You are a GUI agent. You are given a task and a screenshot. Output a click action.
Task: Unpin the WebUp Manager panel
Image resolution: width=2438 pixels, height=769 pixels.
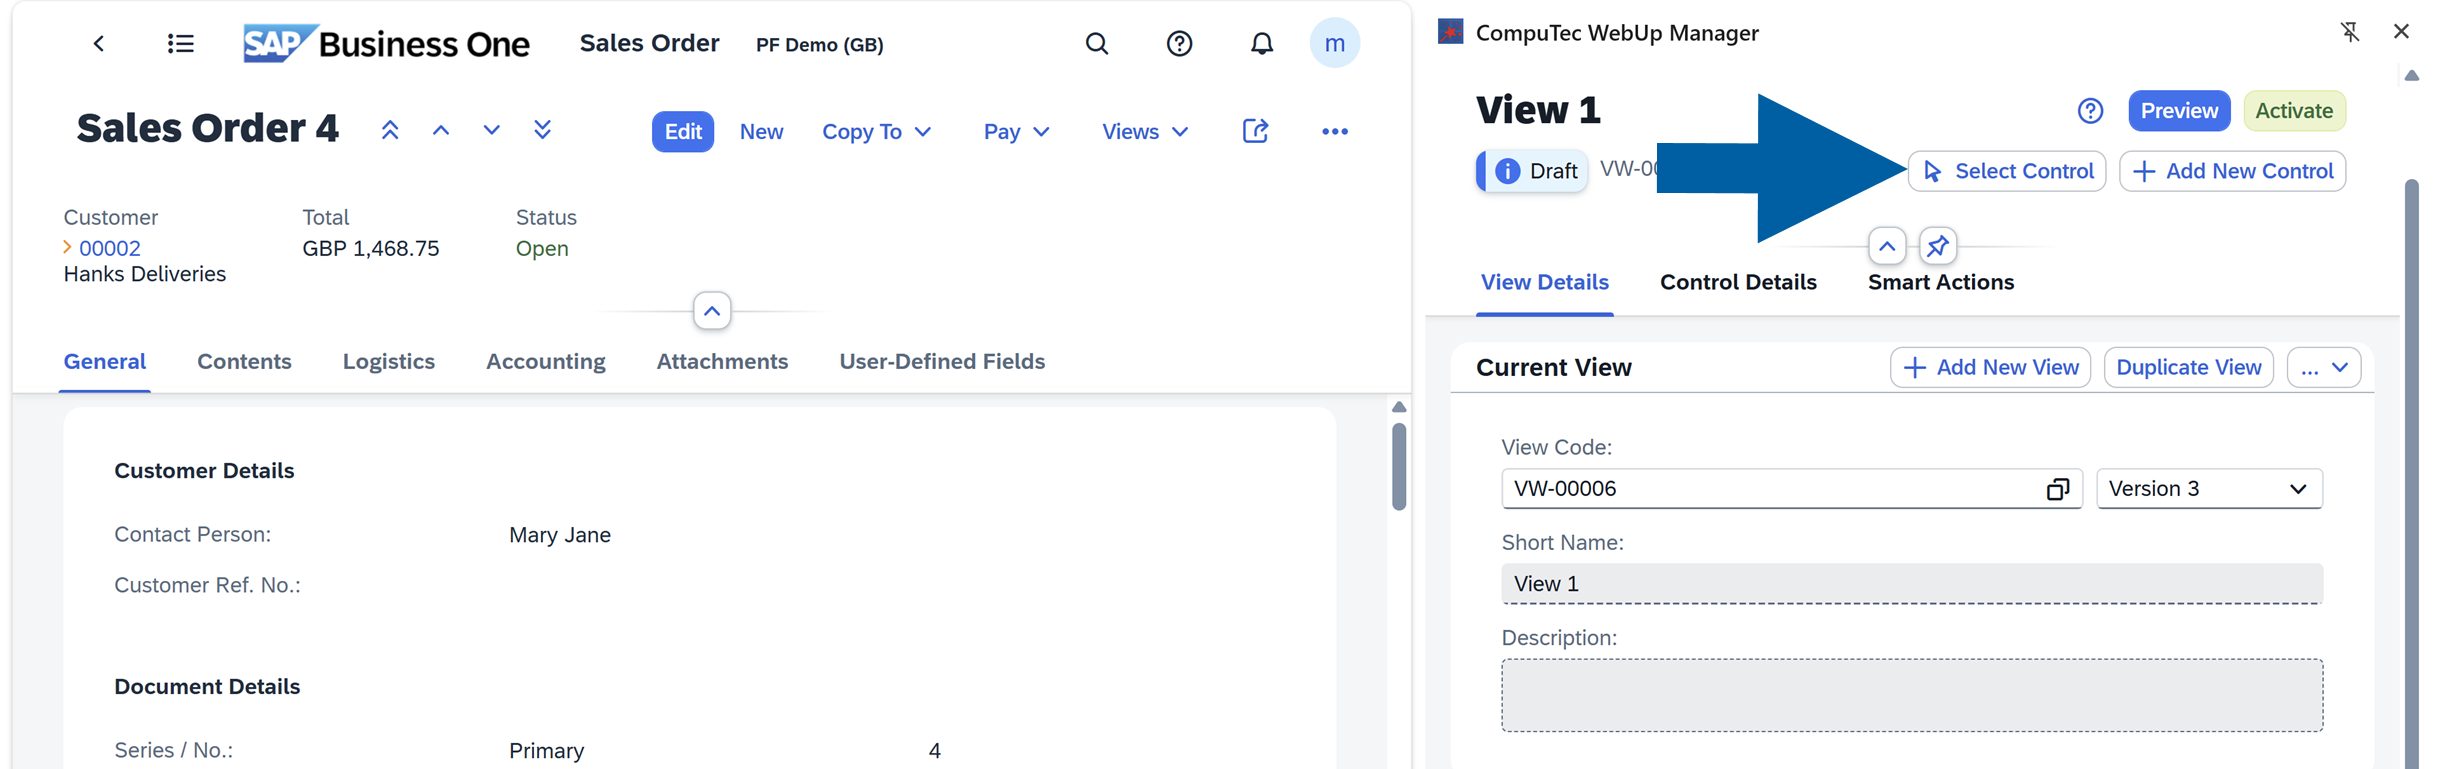[2350, 32]
